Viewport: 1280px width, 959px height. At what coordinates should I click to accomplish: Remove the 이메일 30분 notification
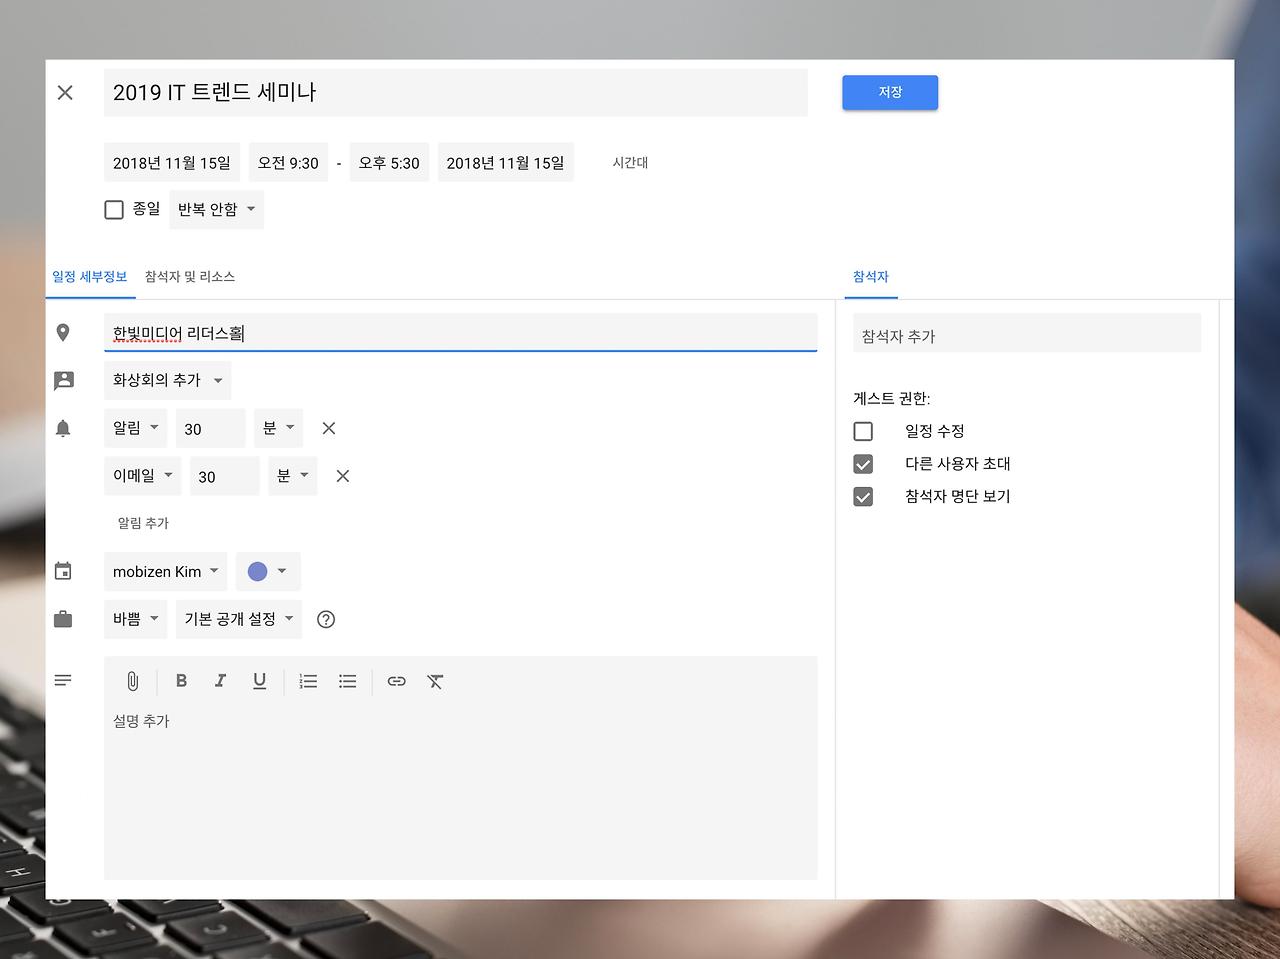342,476
